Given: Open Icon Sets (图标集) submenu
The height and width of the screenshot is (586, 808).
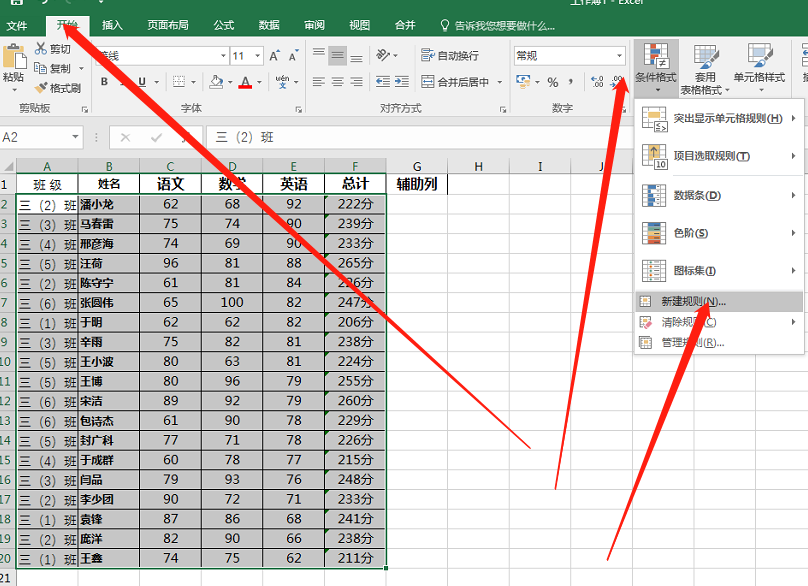Looking at the screenshot, I should coord(719,271).
